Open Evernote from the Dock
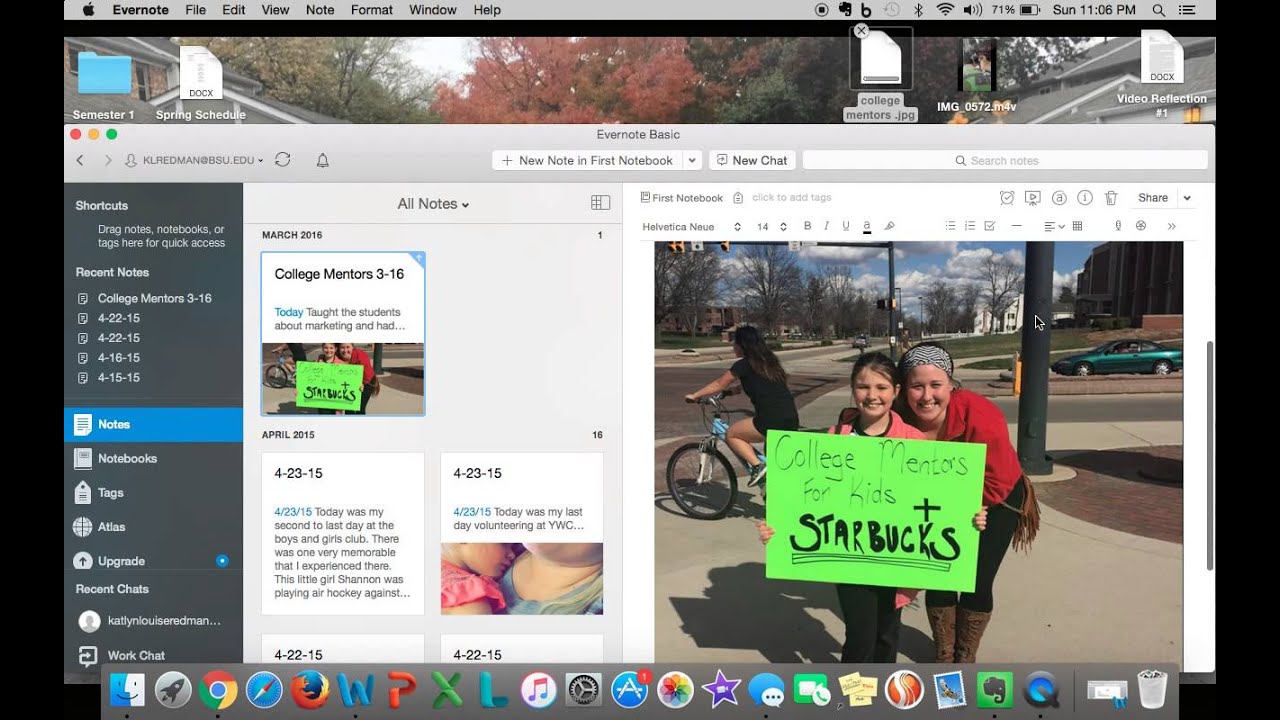The height and width of the screenshot is (720, 1280). coord(996,690)
